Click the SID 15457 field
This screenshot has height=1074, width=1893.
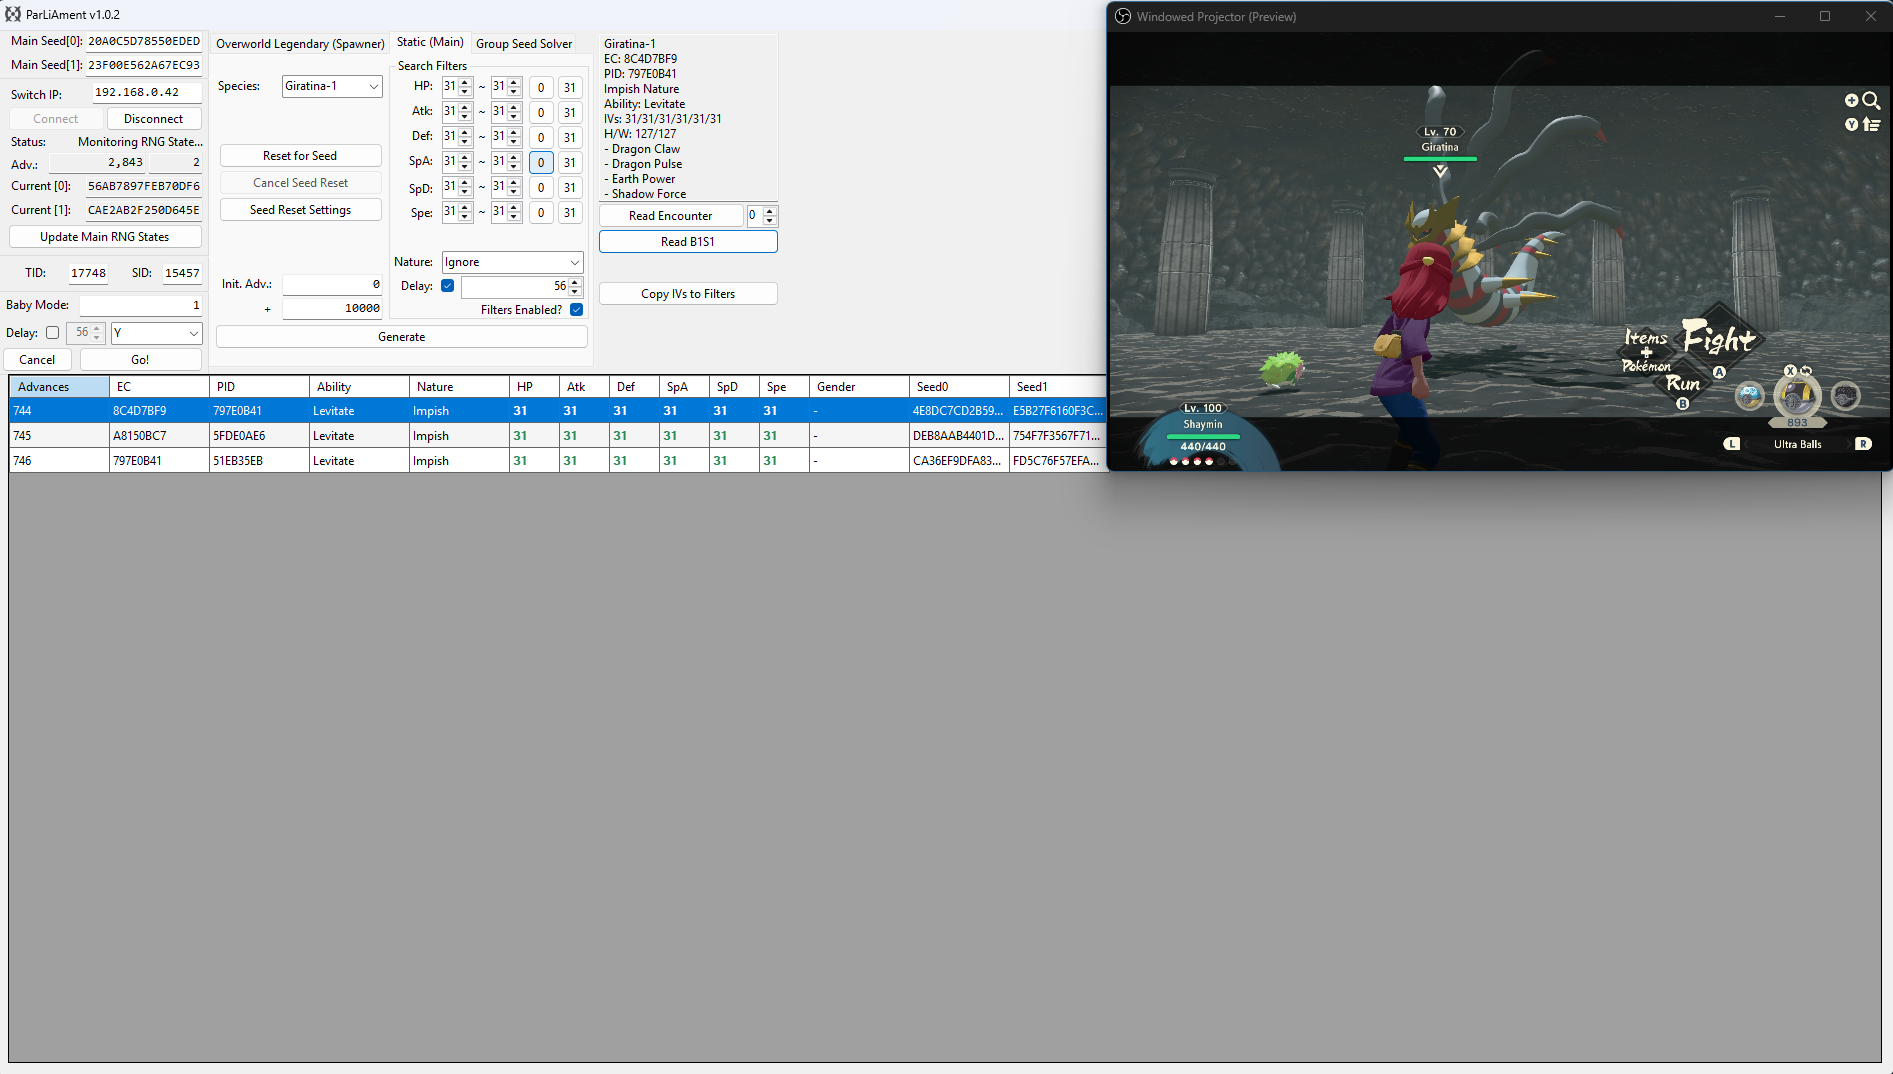tap(182, 273)
